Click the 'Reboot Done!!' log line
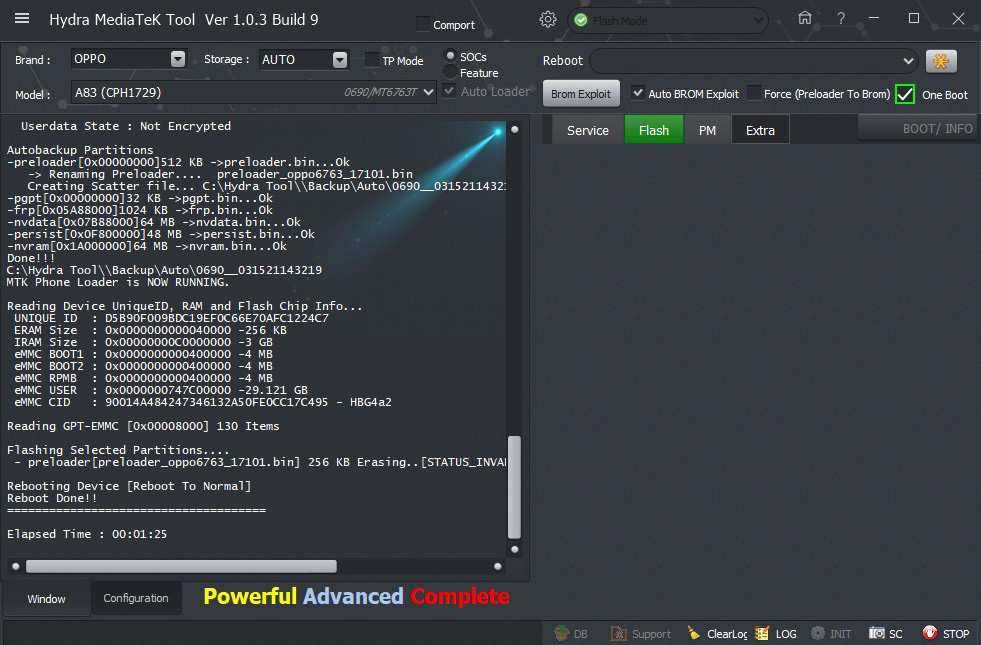981x645 pixels. coord(52,498)
